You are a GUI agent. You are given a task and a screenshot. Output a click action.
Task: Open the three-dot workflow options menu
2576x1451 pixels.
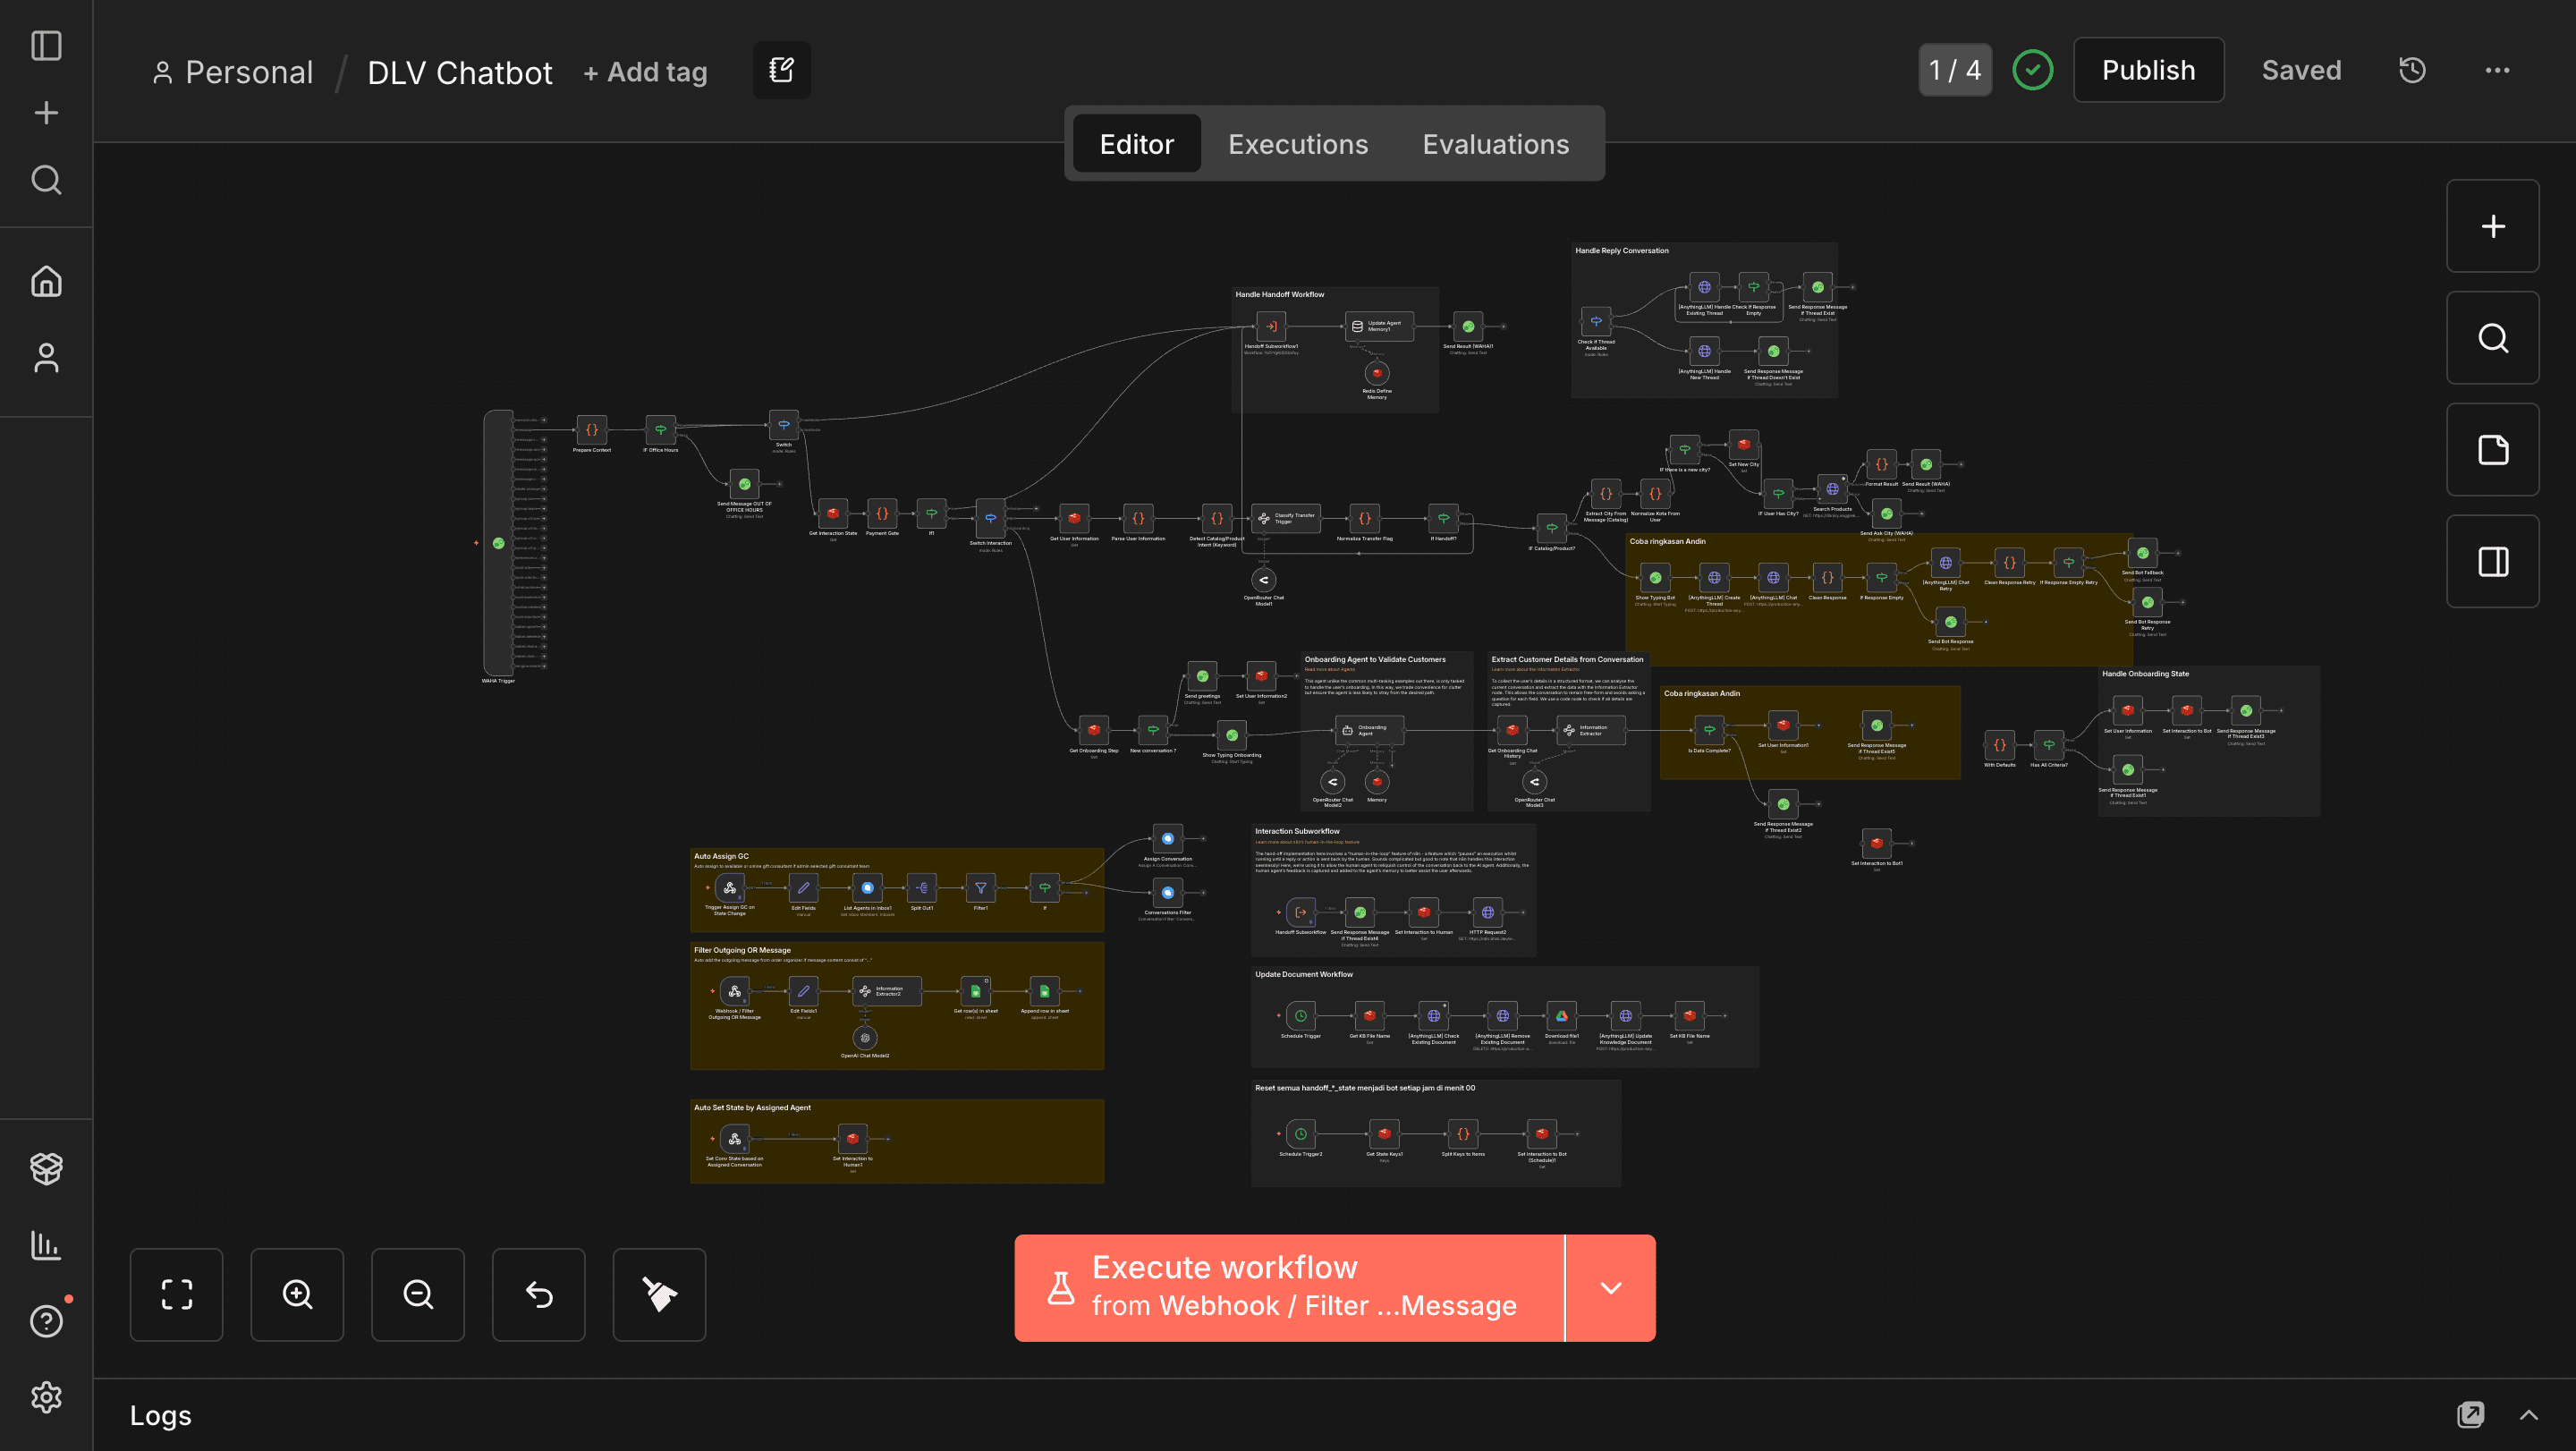click(2497, 70)
